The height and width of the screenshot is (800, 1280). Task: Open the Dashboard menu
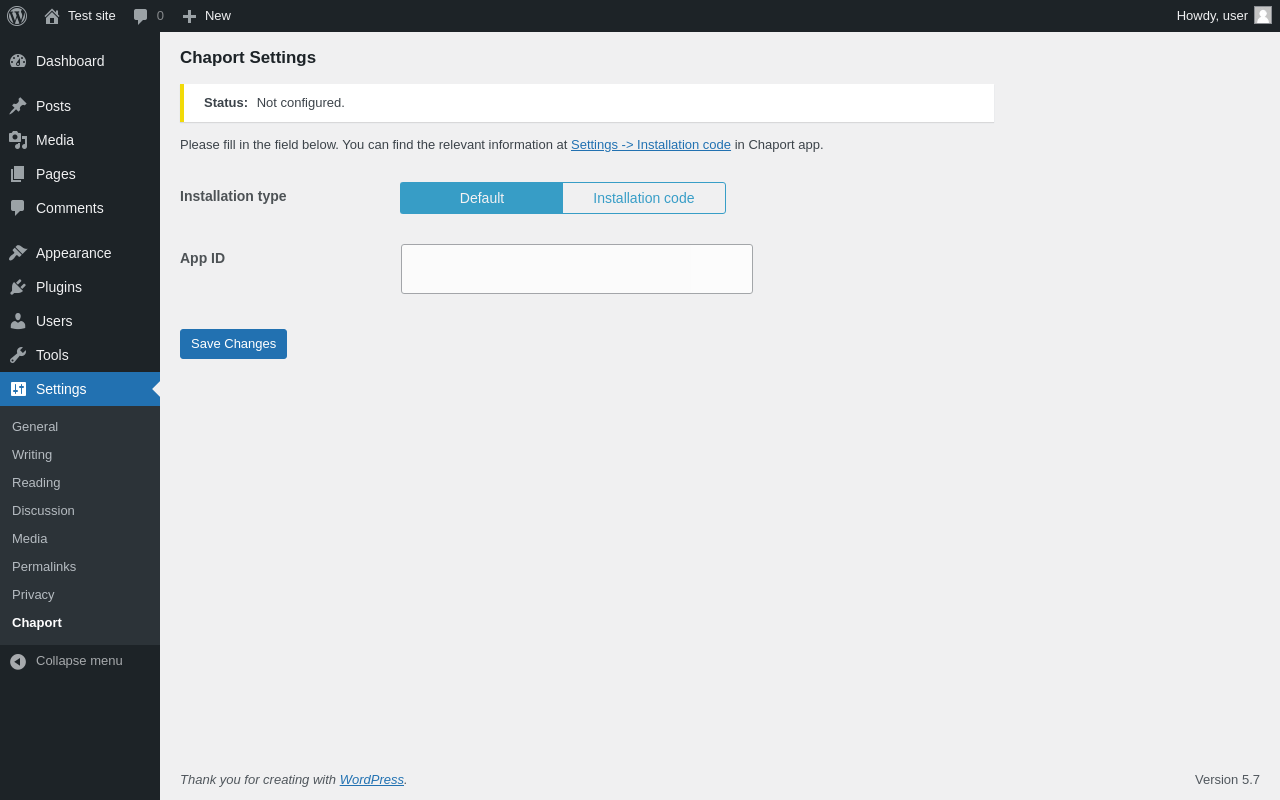[x=80, y=61]
